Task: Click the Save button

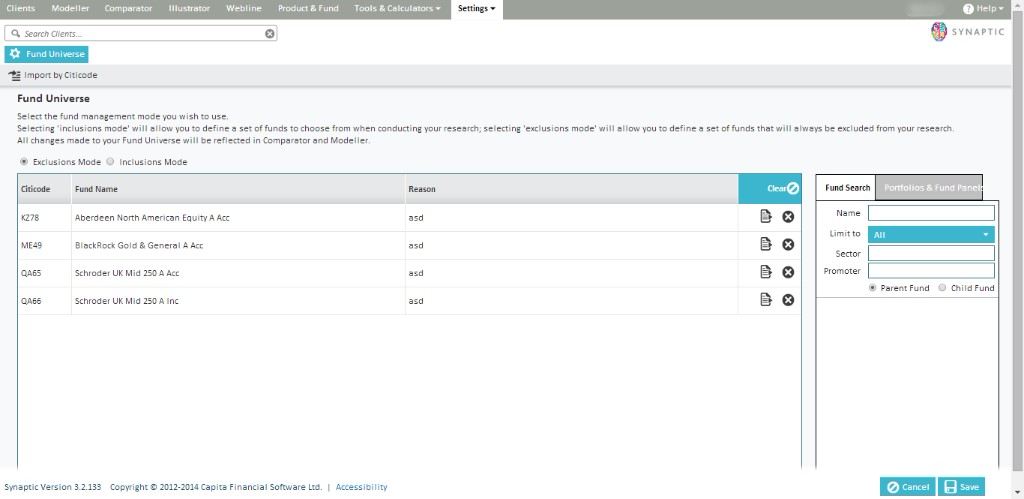Action: [961, 487]
